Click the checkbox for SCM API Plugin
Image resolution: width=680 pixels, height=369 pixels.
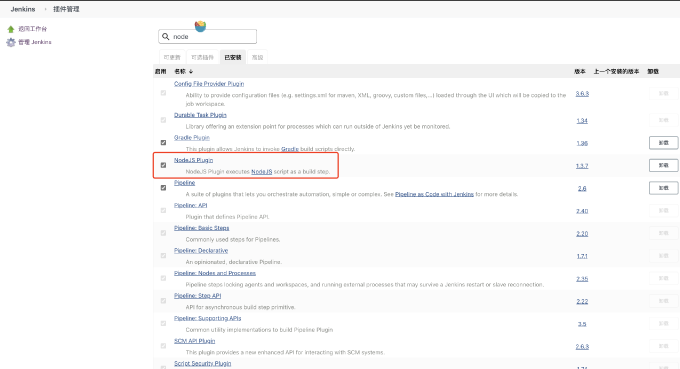coord(163,346)
